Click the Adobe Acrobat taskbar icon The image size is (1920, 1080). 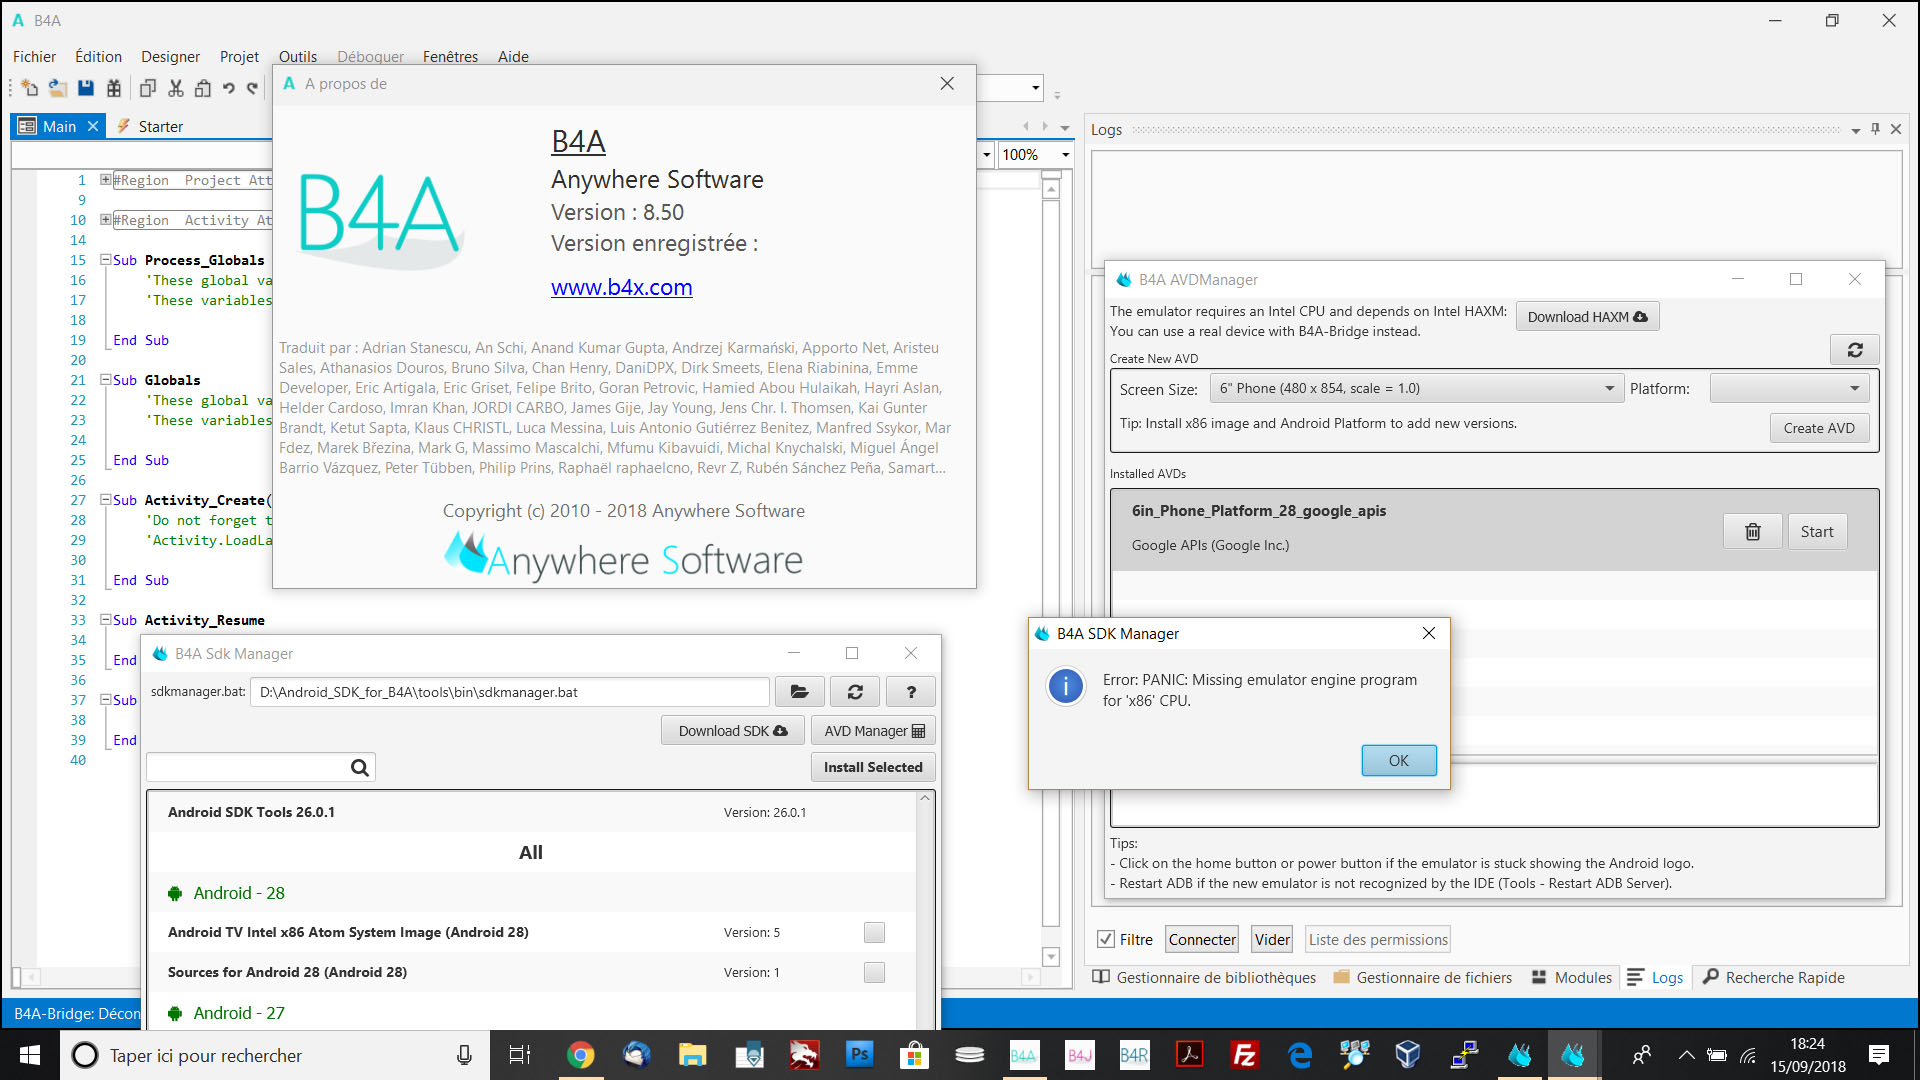point(1190,1055)
